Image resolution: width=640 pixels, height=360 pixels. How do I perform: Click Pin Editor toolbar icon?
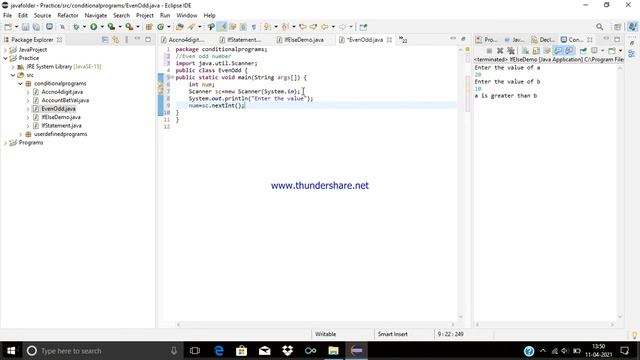(x=363, y=27)
